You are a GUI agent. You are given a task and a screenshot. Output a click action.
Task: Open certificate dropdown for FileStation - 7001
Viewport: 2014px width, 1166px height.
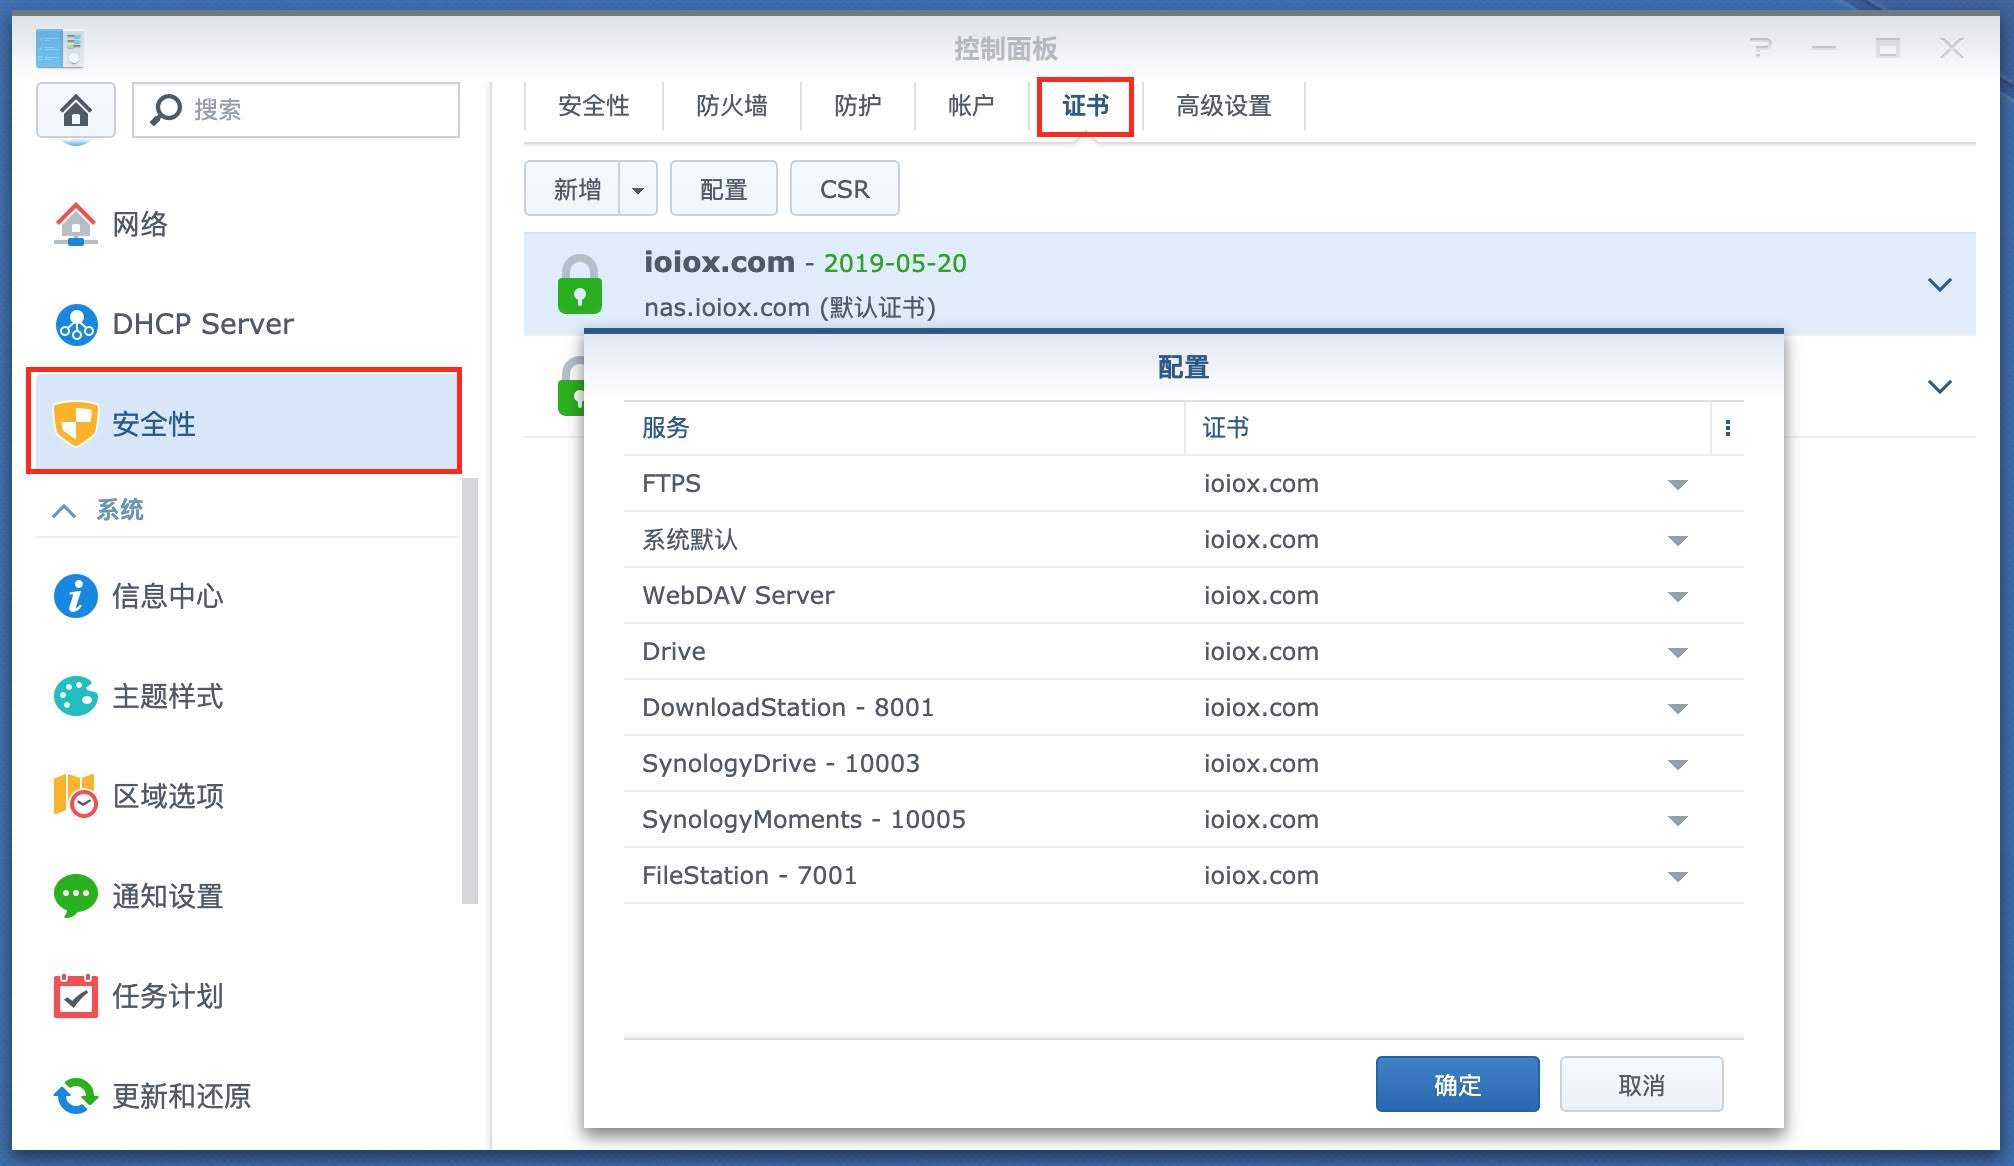click(1677, 876)
